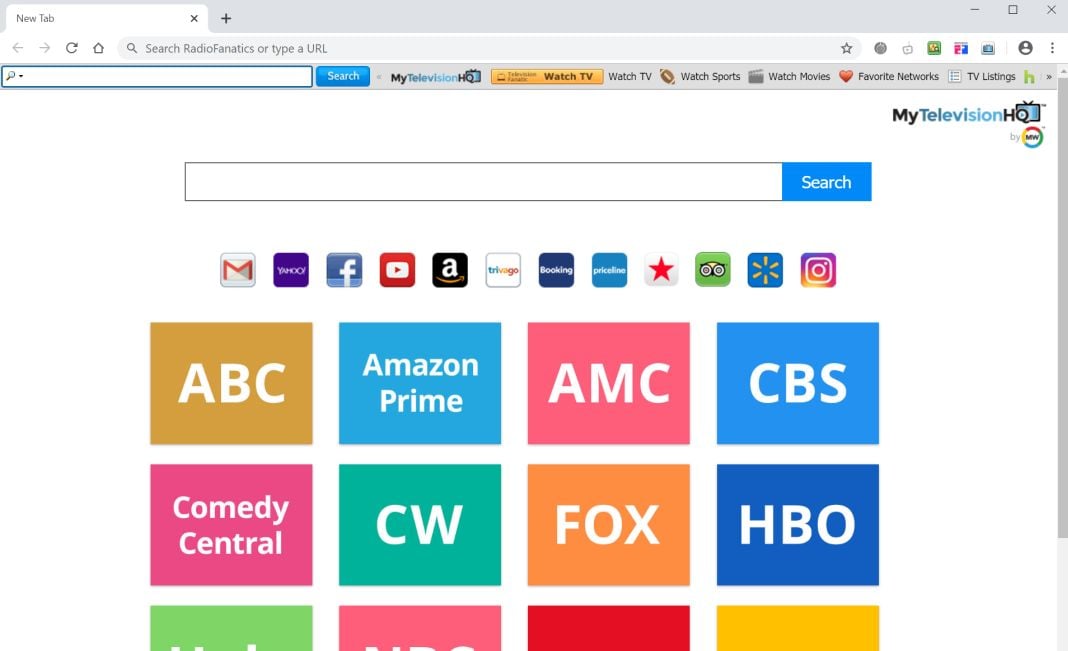Open toolbar search magnifier dropdown
Viewport: 1068px width, 651px height.
click(14, 76)
